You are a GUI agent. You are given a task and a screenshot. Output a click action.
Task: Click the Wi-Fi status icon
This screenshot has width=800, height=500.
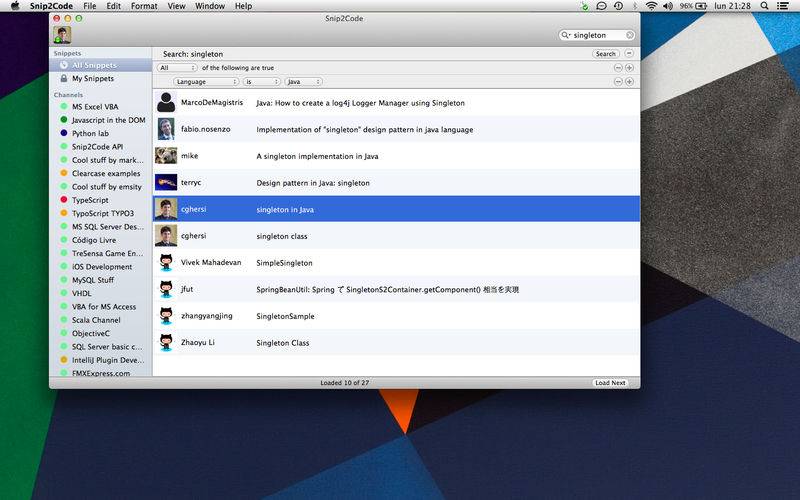tap(652, 6)
